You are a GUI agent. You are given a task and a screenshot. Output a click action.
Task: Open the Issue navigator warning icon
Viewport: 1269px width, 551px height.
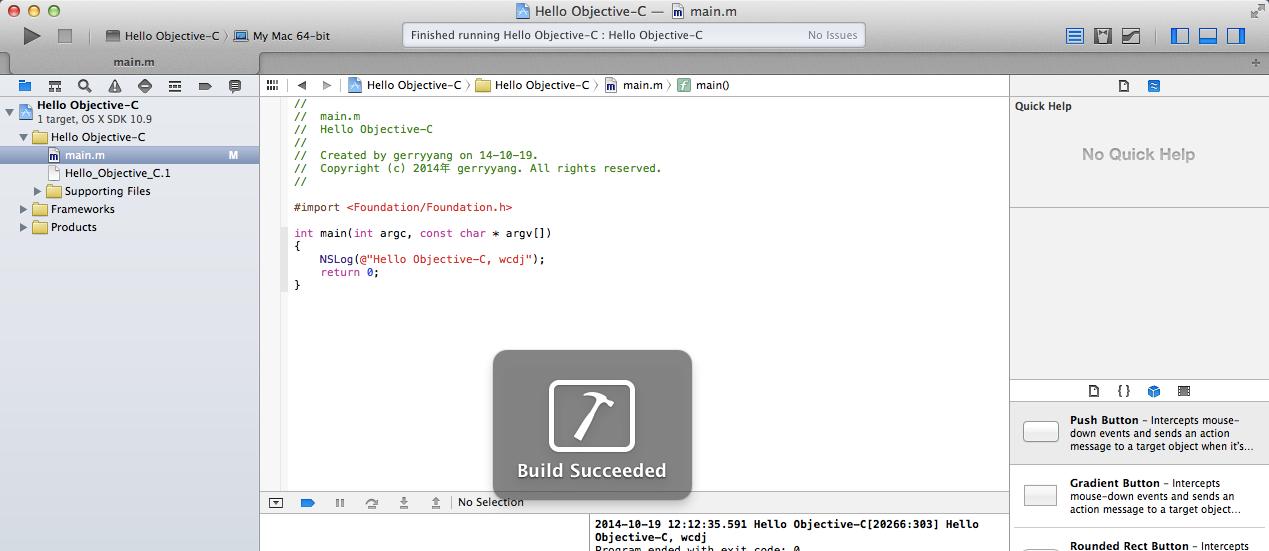115,86
